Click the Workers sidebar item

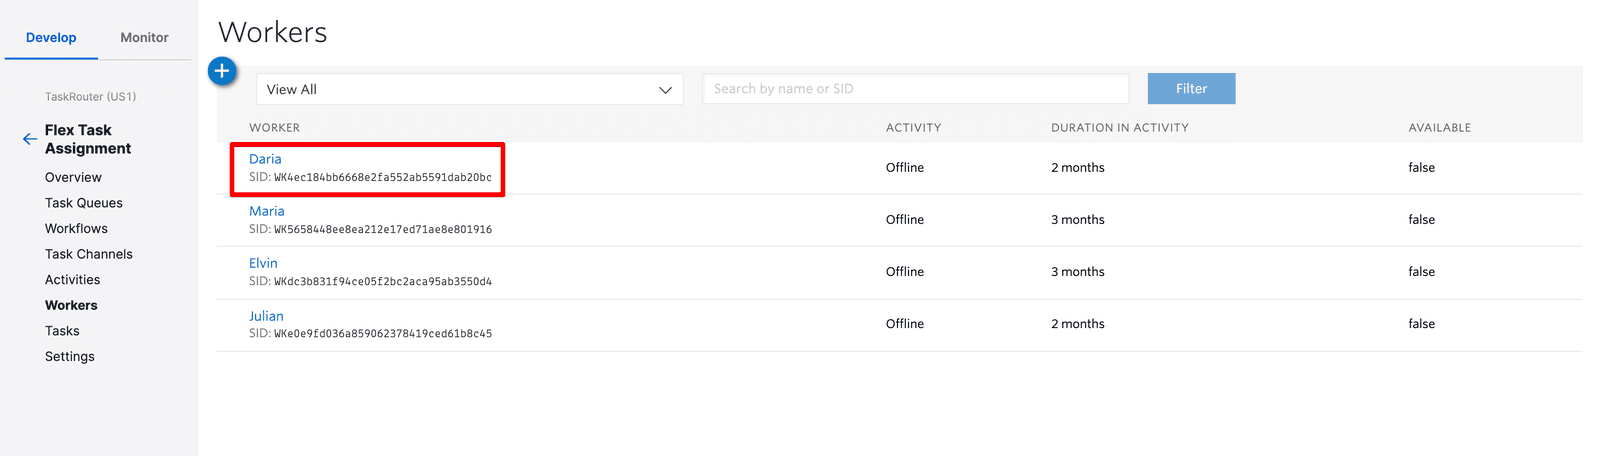click(71, 306)
